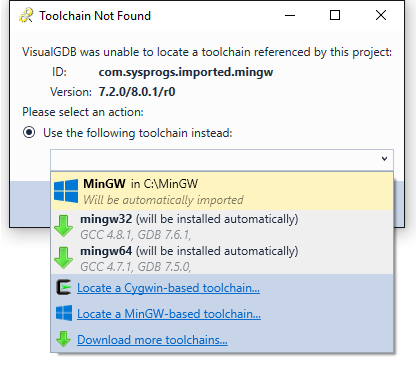This screenshot has width=416, height=367.
Task: Click the Windows logo icon beside MinGW entry
Action: pos(66,191)
